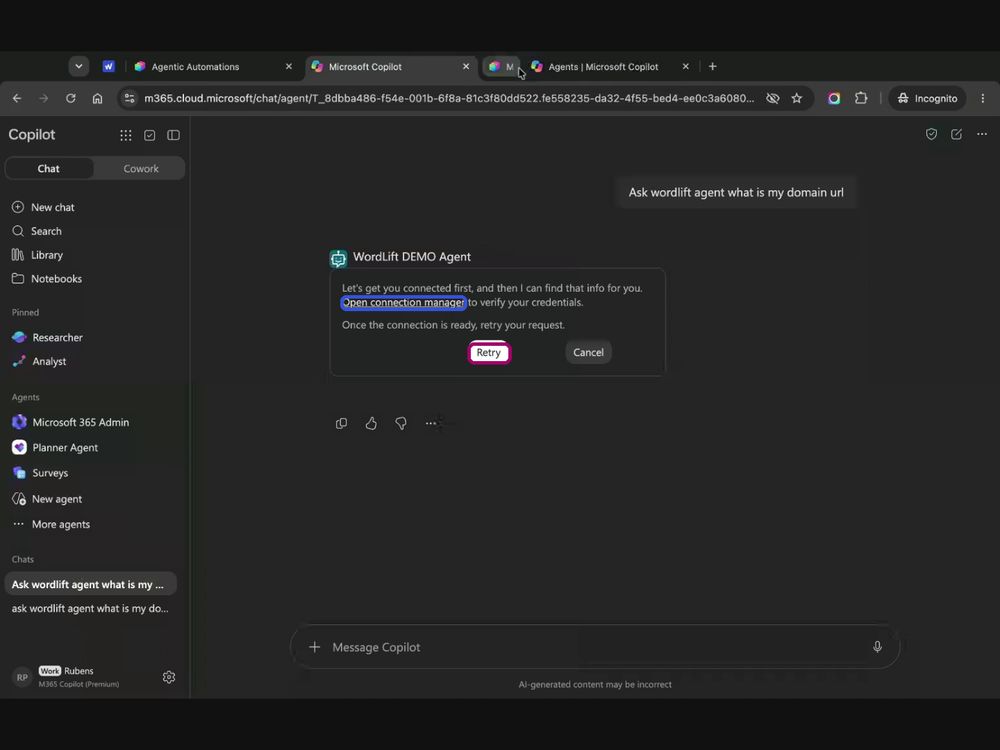Click the shield protection icon at top right
1000x750 pixels.
[931, 134]
